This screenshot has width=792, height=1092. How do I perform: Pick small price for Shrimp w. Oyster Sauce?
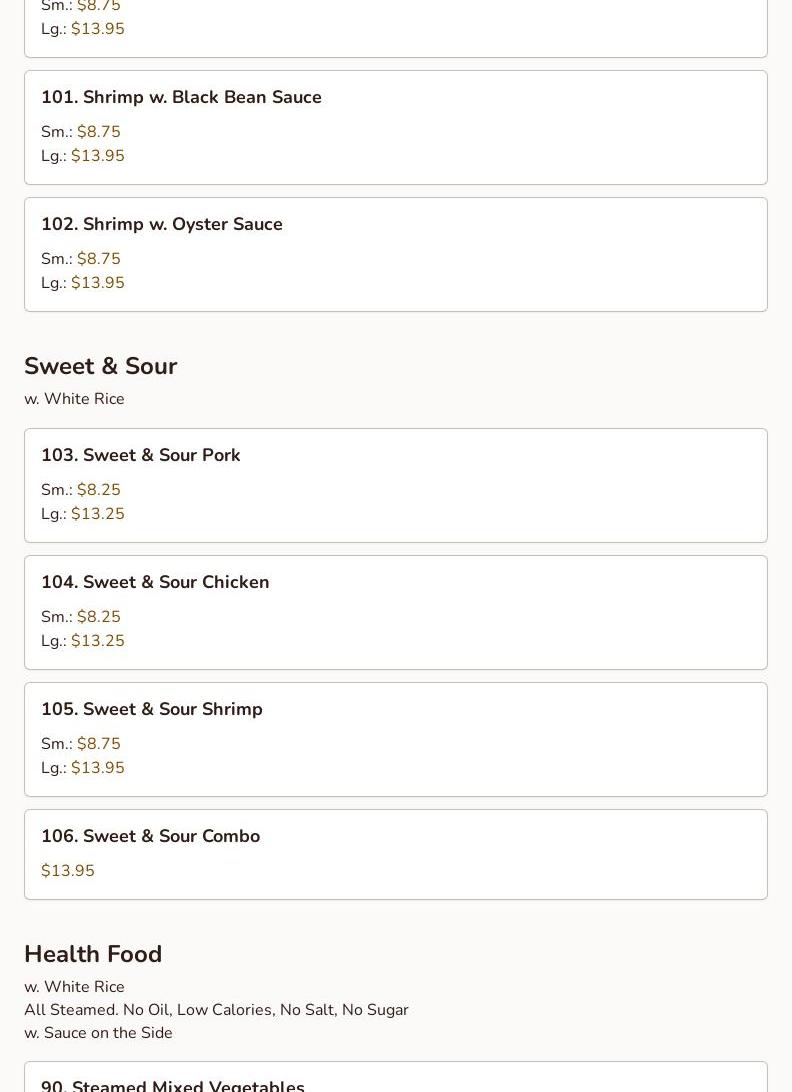(x=98, y=259)
